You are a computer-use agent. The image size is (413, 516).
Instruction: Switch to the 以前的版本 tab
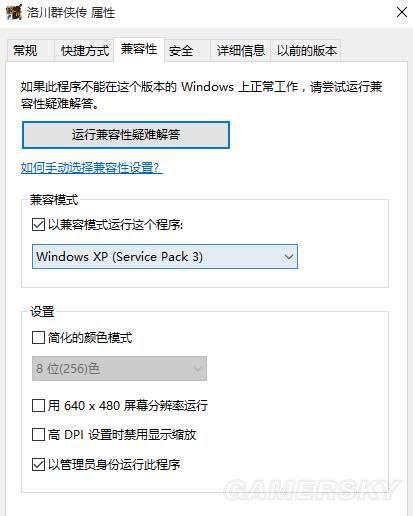coord(306,50)
